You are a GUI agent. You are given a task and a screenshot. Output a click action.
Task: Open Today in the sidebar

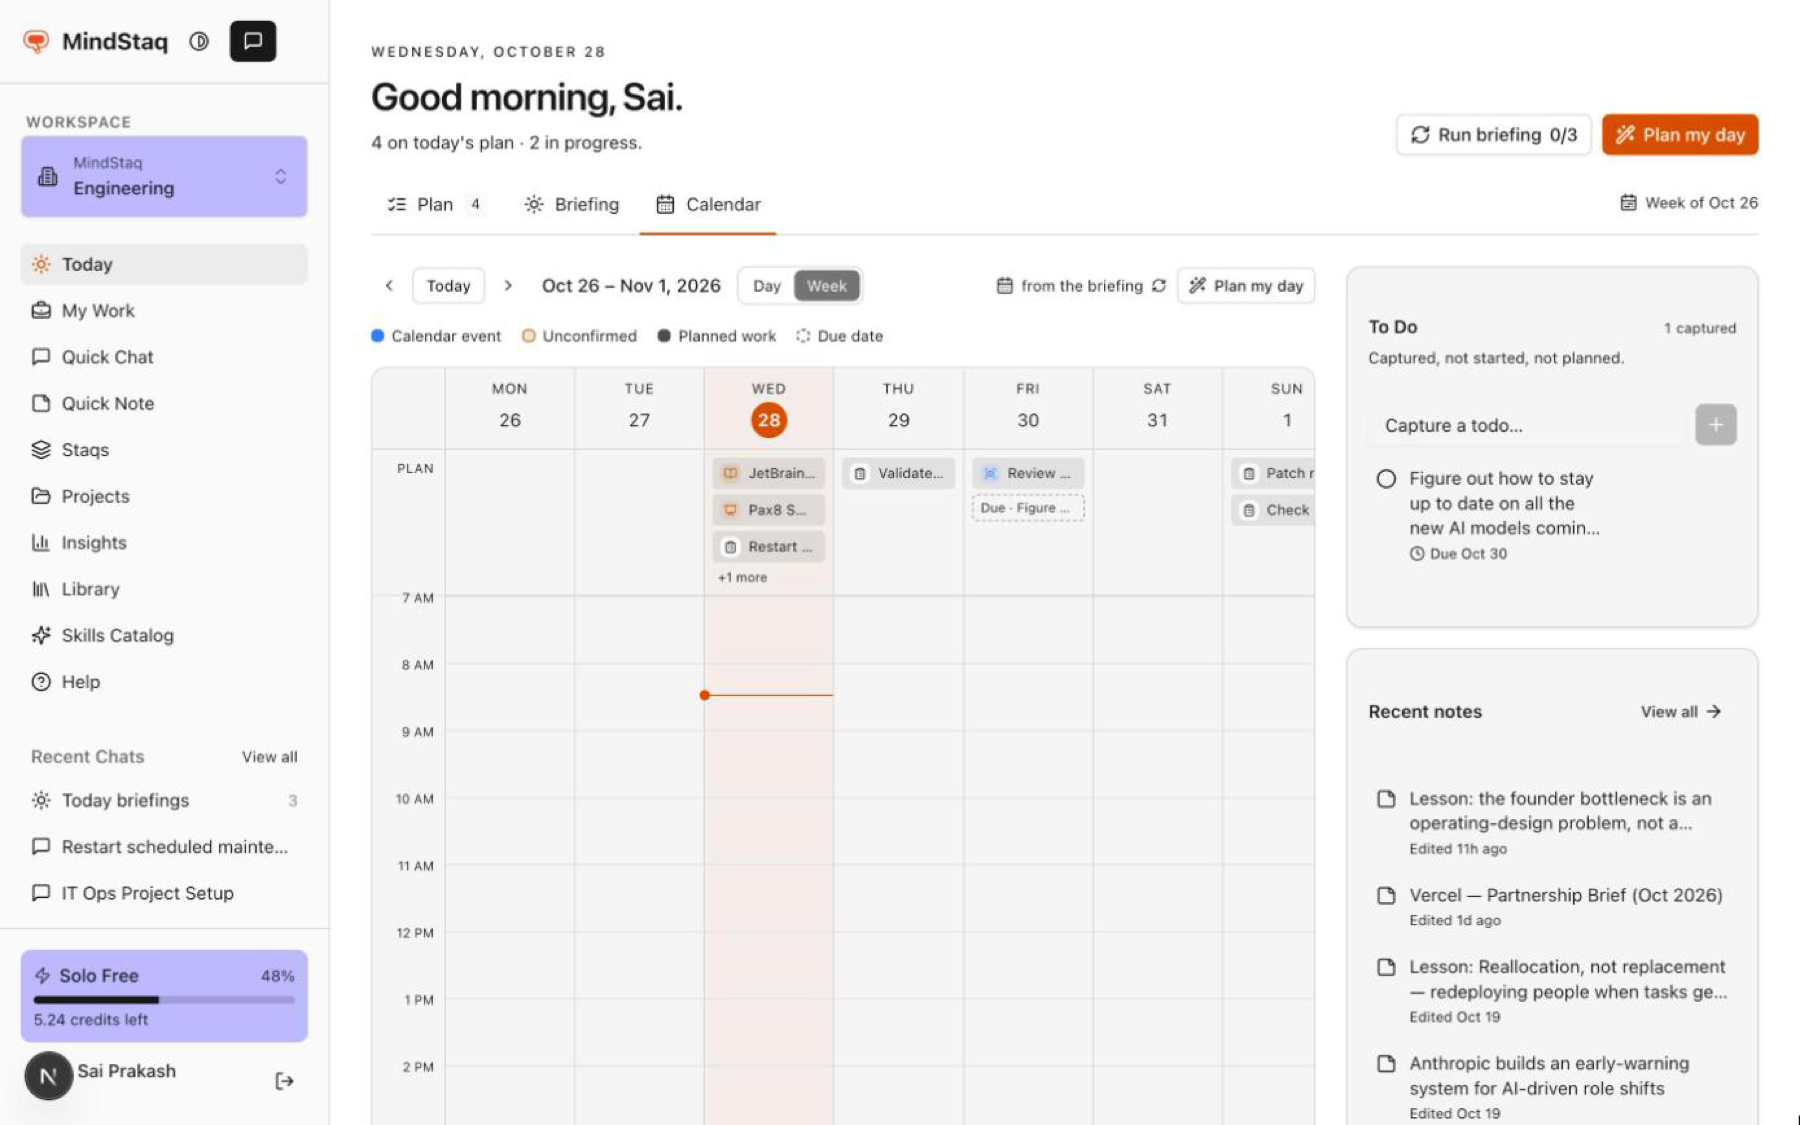click(x=164, y=264)
